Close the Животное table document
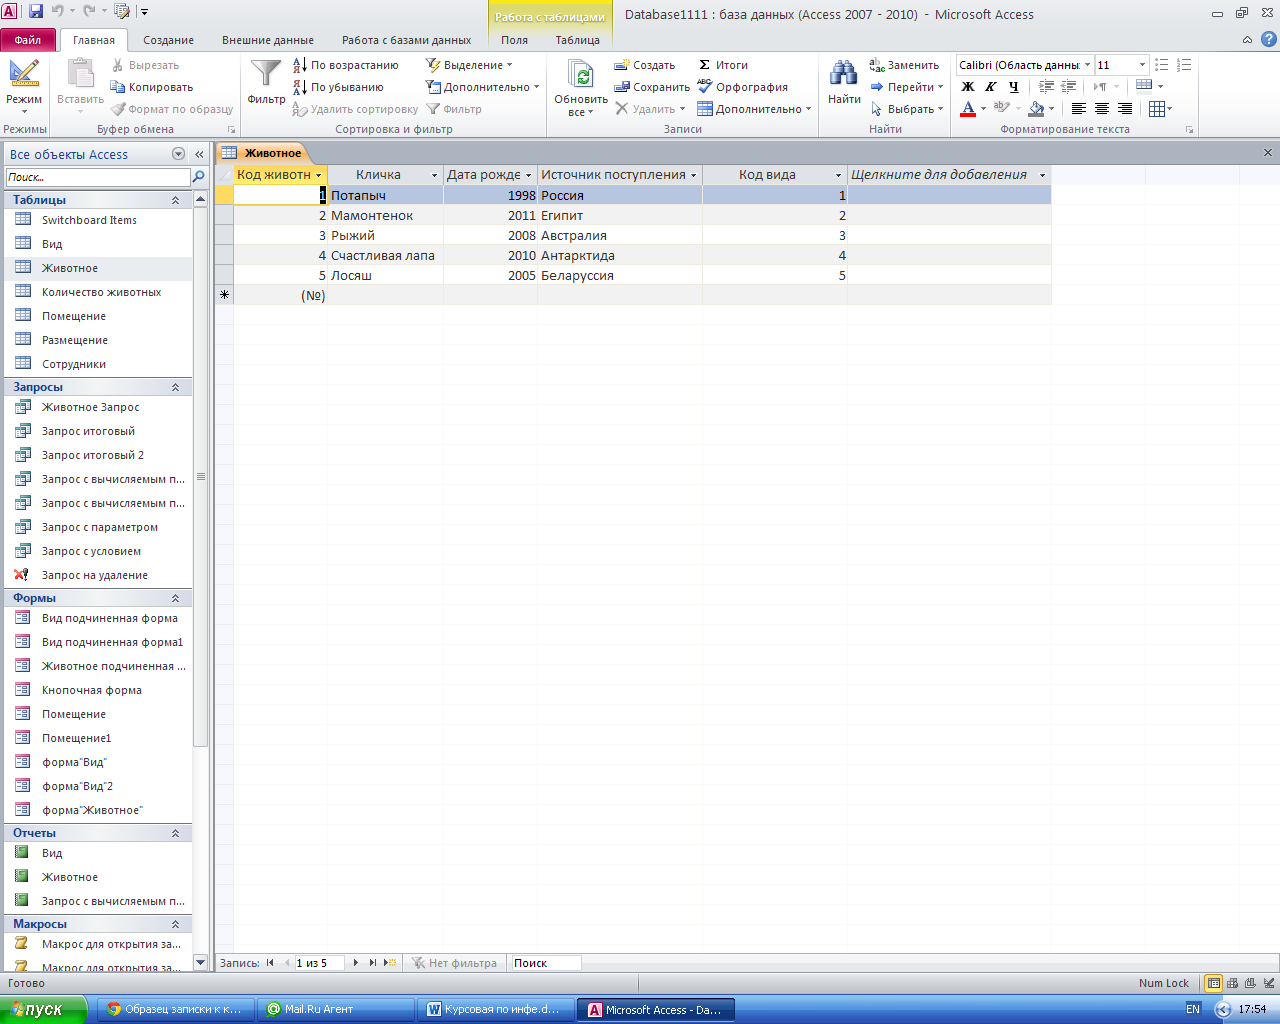This screenshot has height=1024, width=1280. 1268,153
